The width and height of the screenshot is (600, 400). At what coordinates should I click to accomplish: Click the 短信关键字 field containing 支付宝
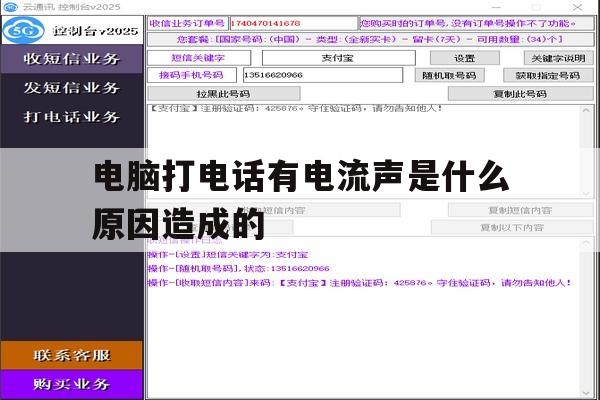tap(338, 58)
